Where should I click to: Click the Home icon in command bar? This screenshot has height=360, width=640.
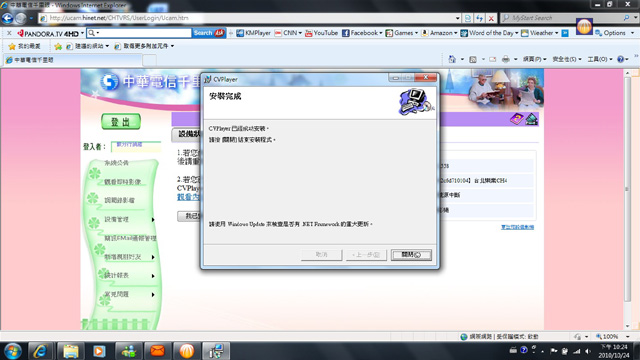[452, 59]
